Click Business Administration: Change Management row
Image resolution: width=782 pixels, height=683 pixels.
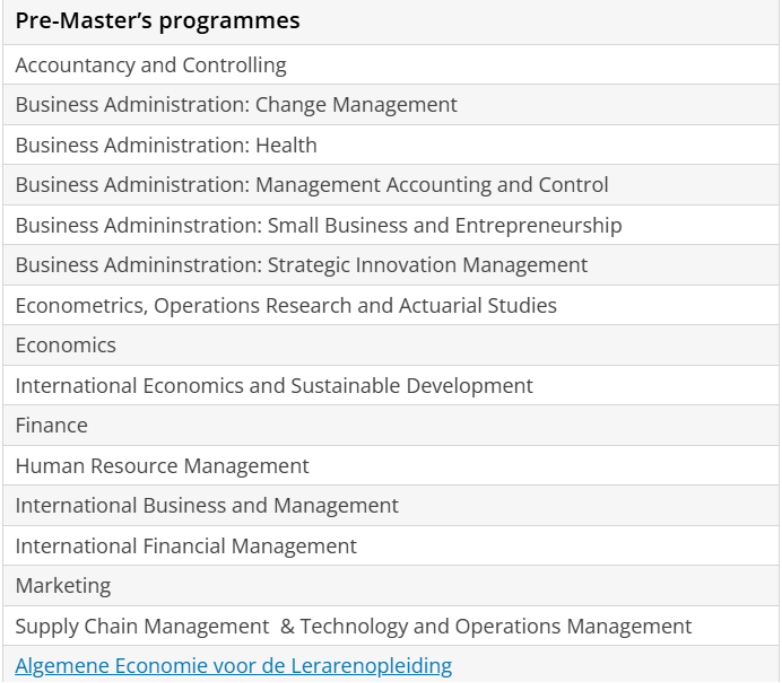tap(236, 105)
